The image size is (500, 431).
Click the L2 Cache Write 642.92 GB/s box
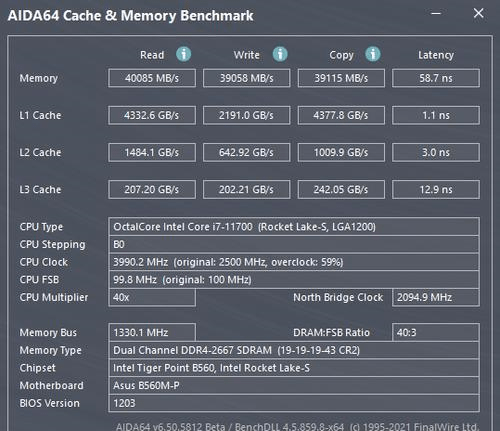[247, 153]
